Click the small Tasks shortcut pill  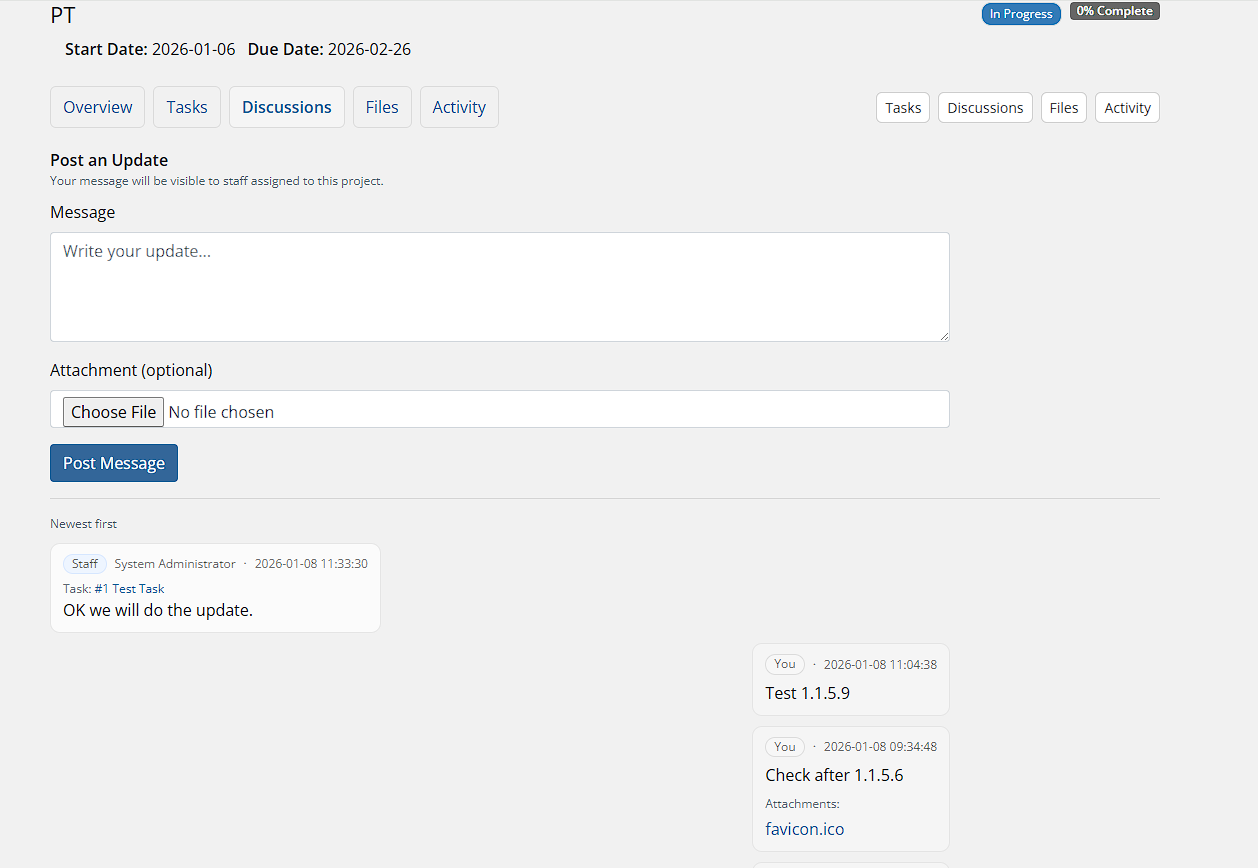click(903, 108)
